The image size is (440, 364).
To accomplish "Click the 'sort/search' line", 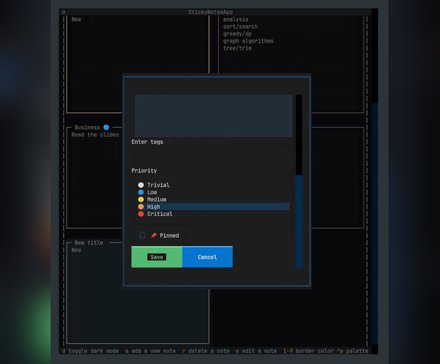I will point(240,27).
